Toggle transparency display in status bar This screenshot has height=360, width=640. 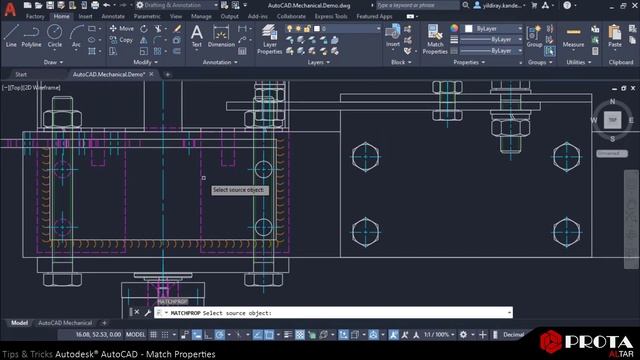coord(300,335)
